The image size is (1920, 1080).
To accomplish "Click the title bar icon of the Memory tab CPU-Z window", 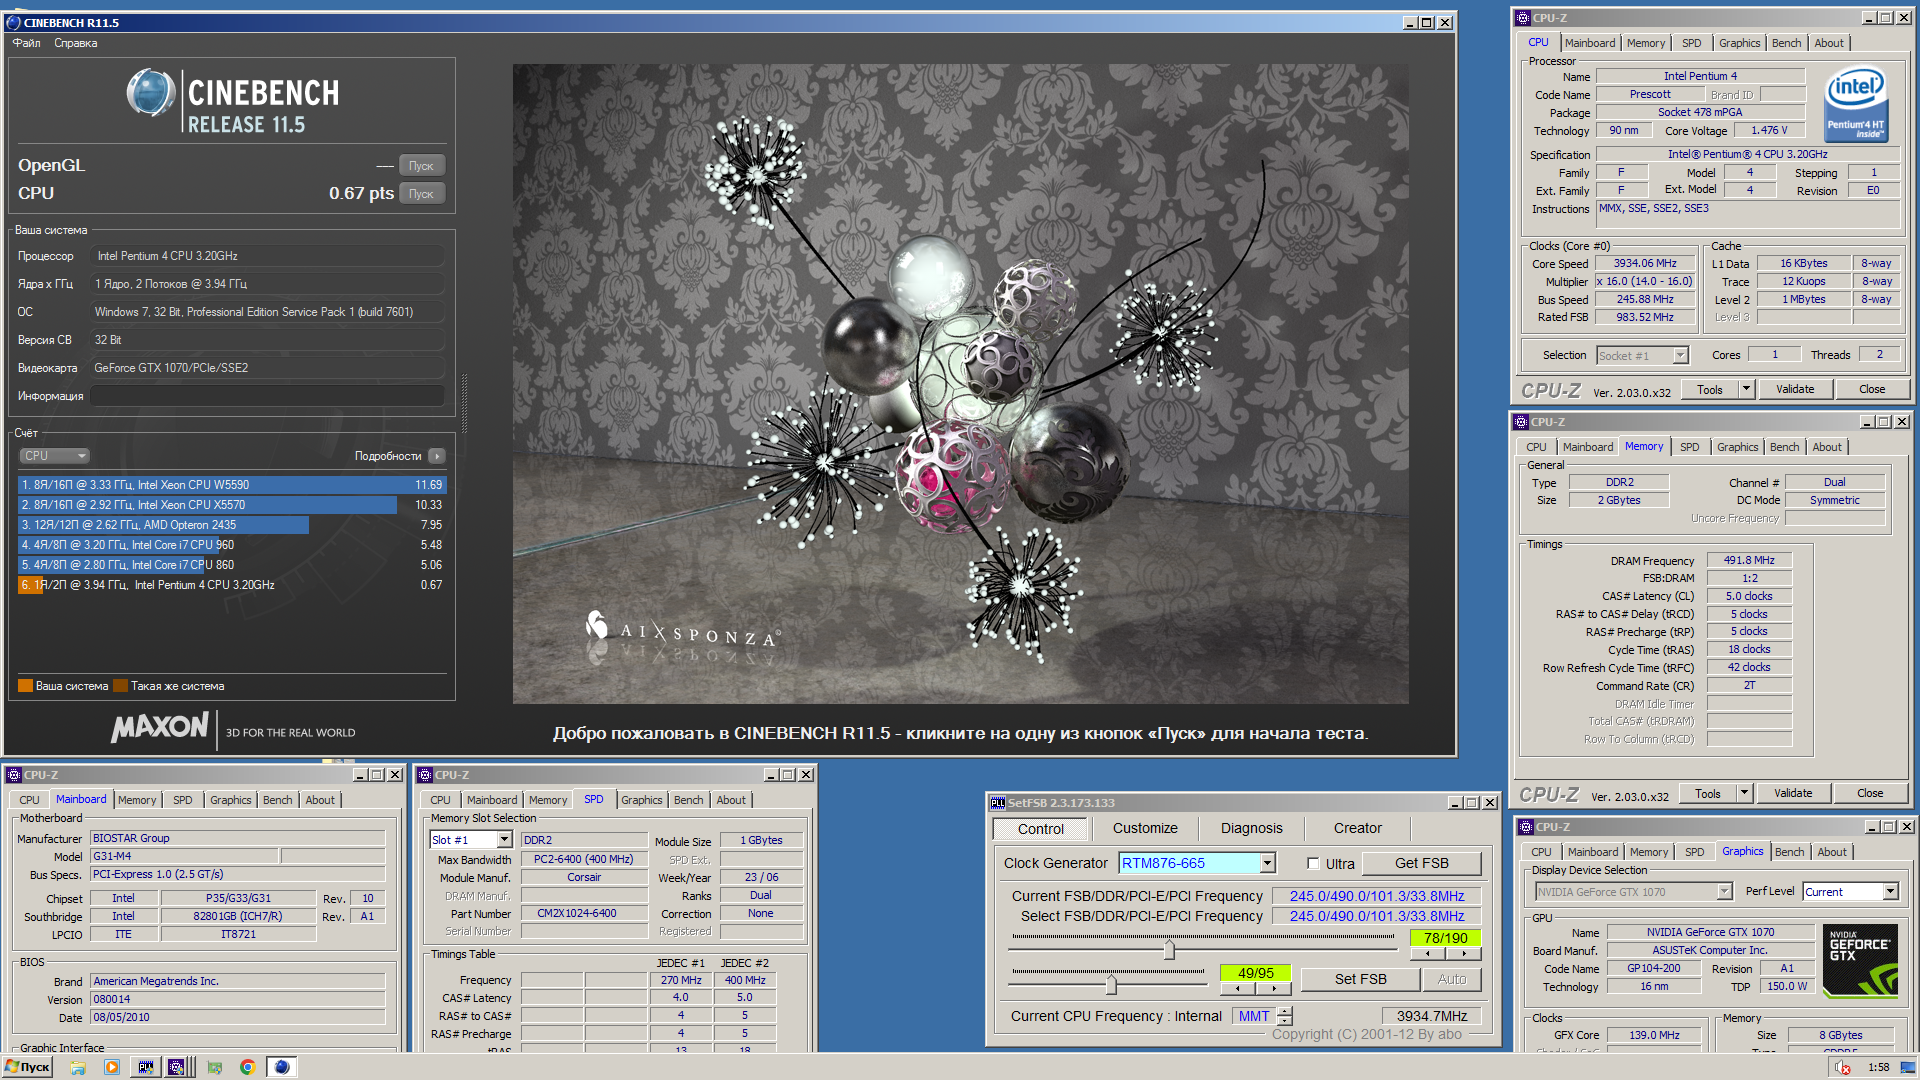I will 1521,422.
